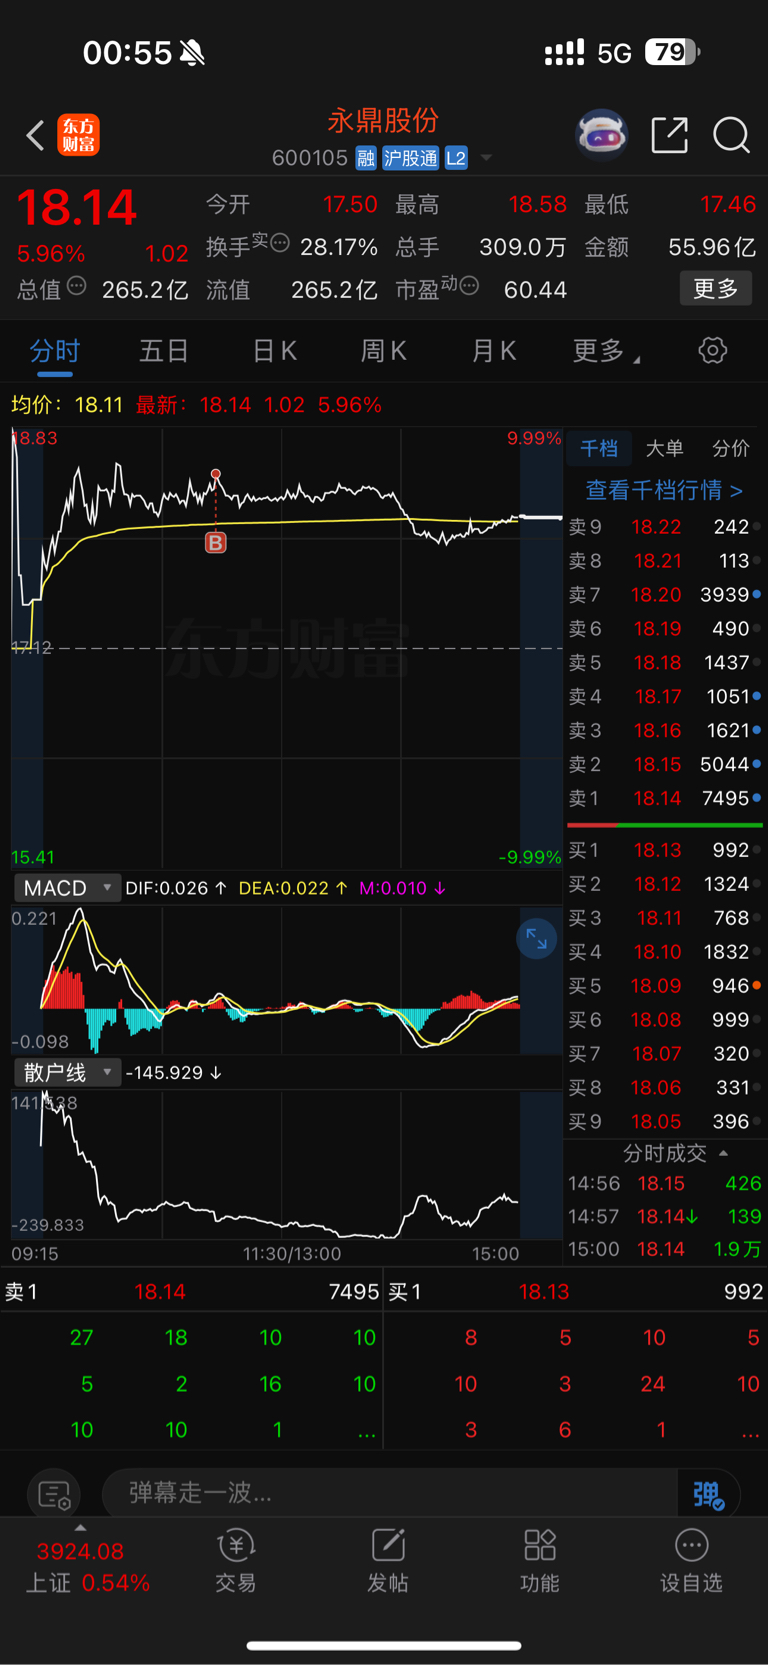Select the 大单 tab
The height and width of the screenshot is (1665, 768).
pyautogui.click(x=664, y=448)
